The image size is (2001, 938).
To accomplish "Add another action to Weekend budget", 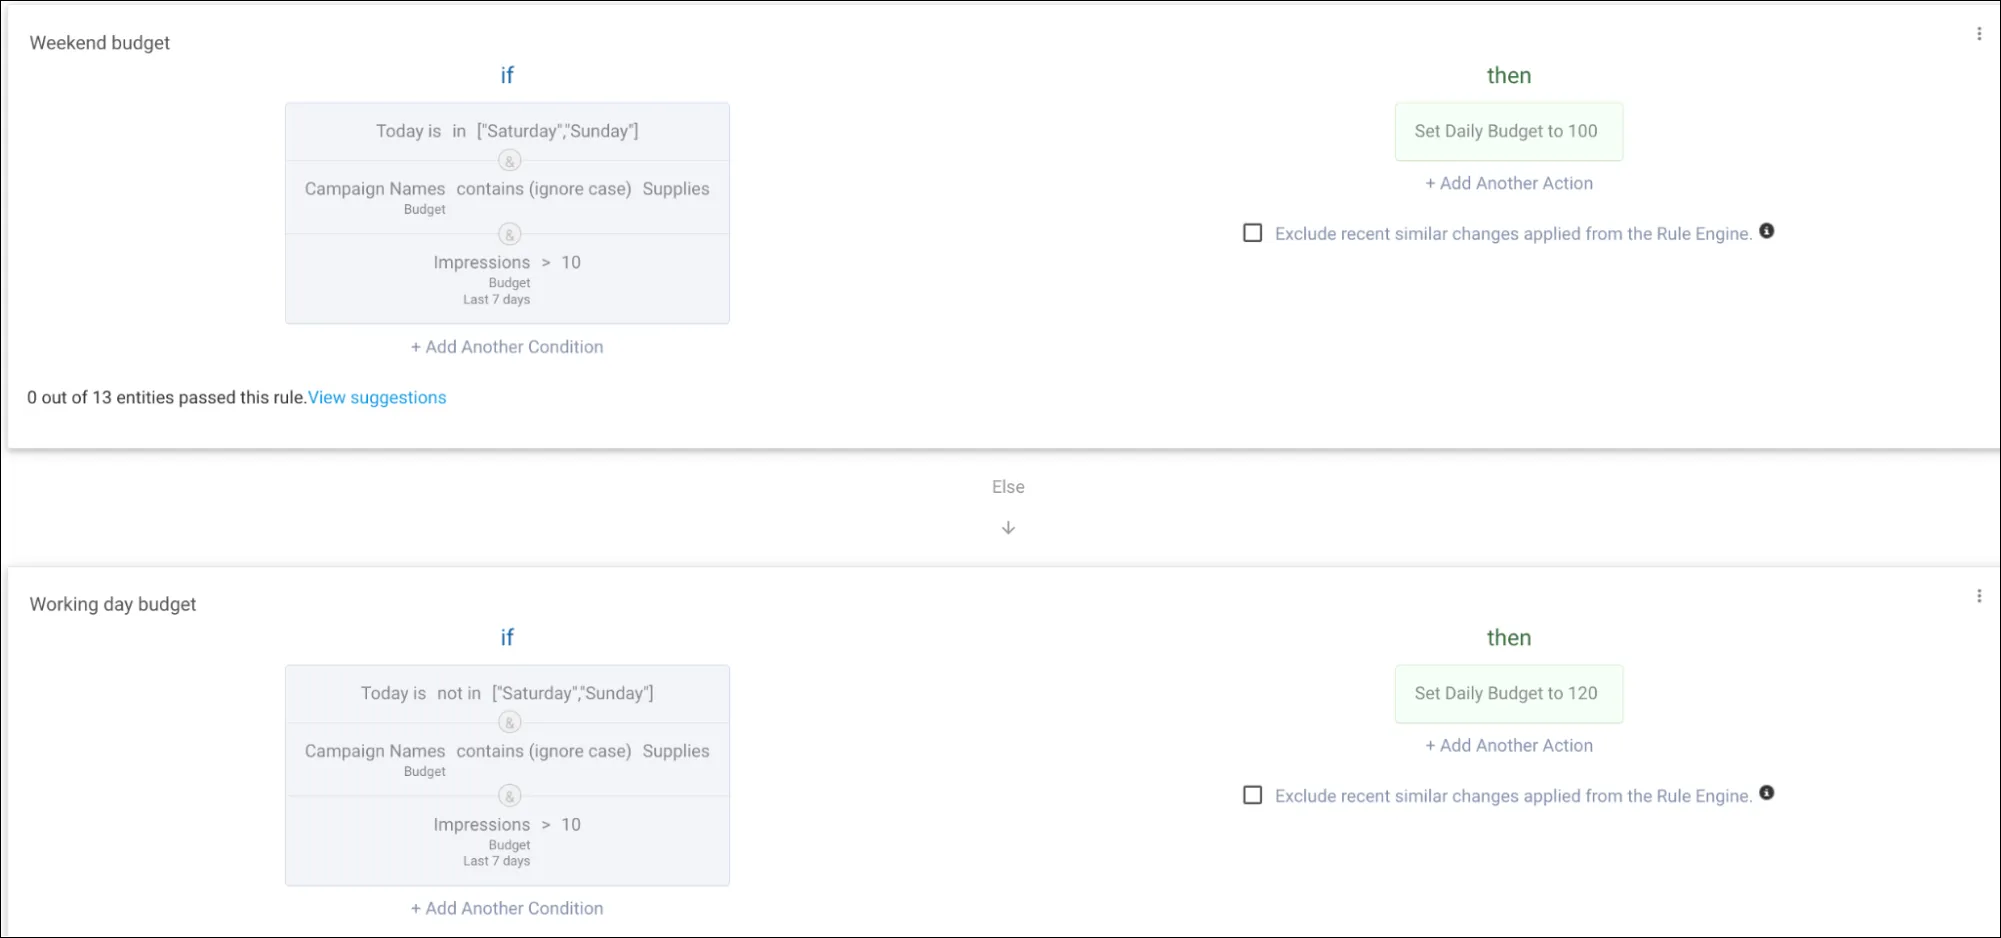I will pos(1509,183).
